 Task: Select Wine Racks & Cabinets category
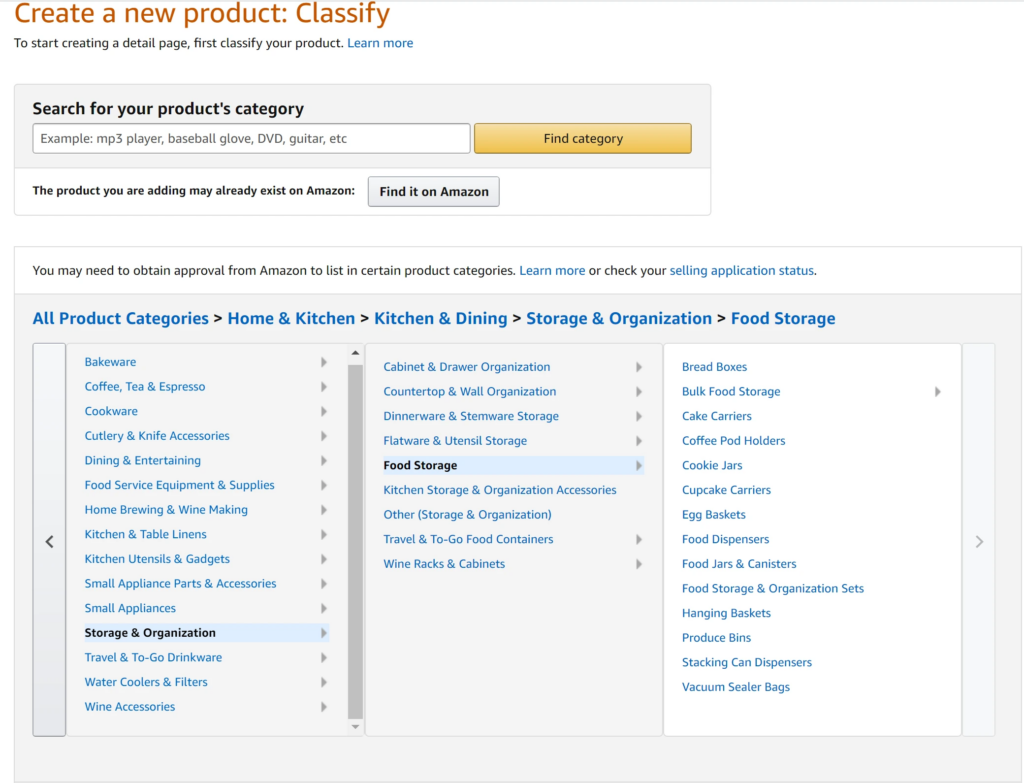pos(444,563)
